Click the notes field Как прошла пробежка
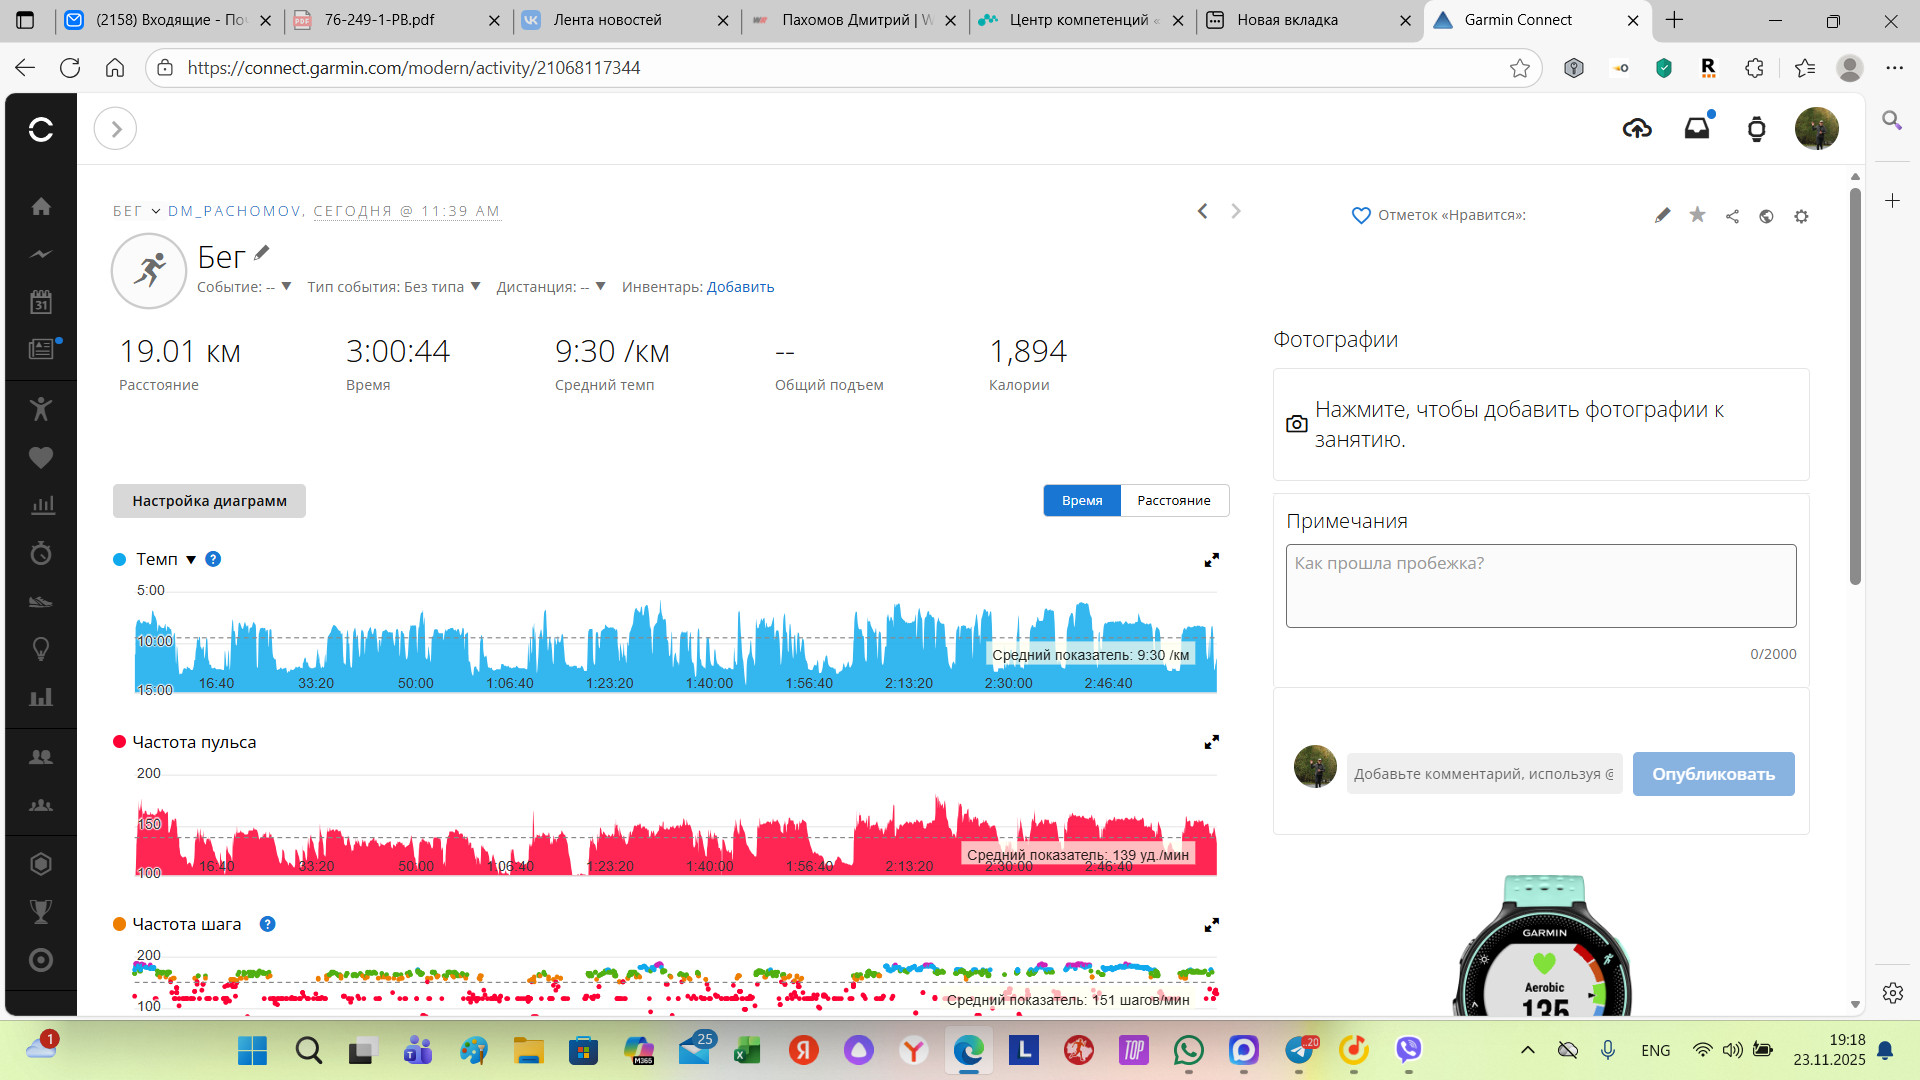 (1541, 586)
